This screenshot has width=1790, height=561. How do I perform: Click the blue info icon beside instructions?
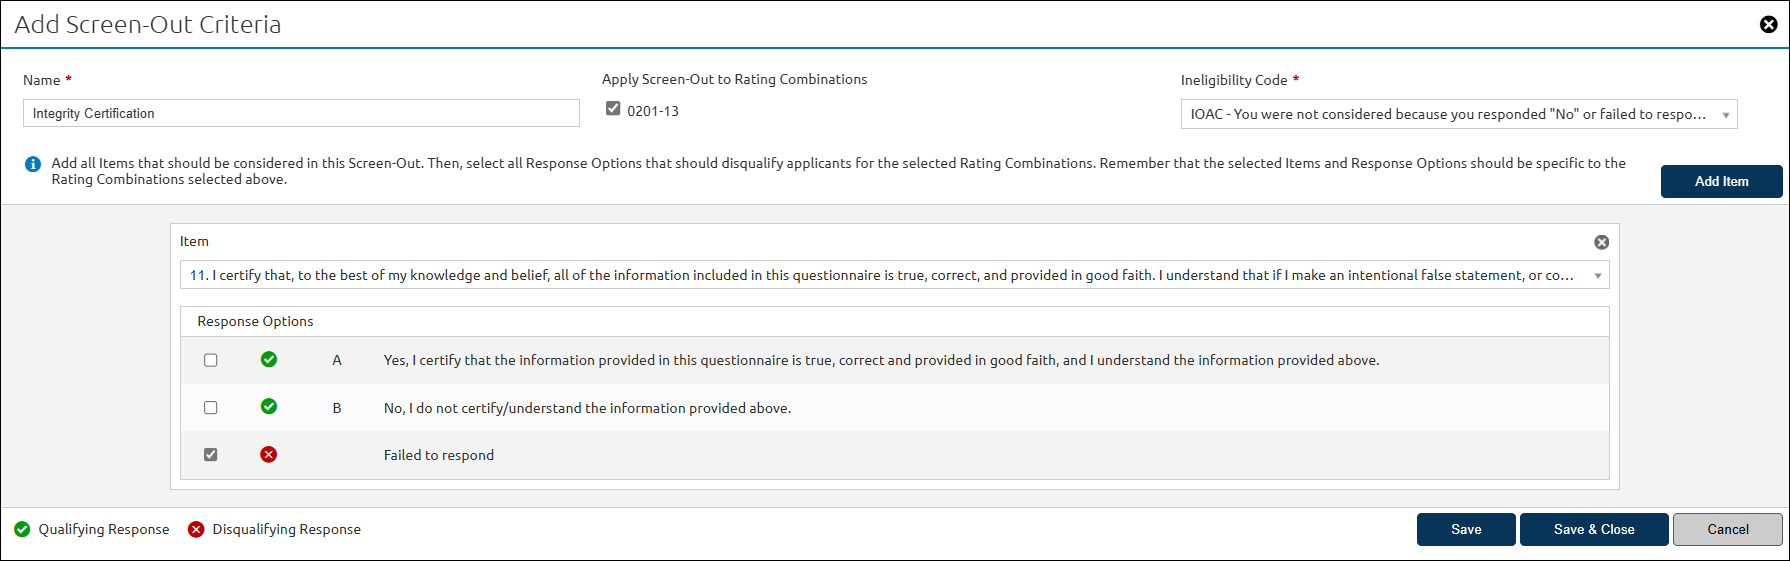tap(33, 164)
